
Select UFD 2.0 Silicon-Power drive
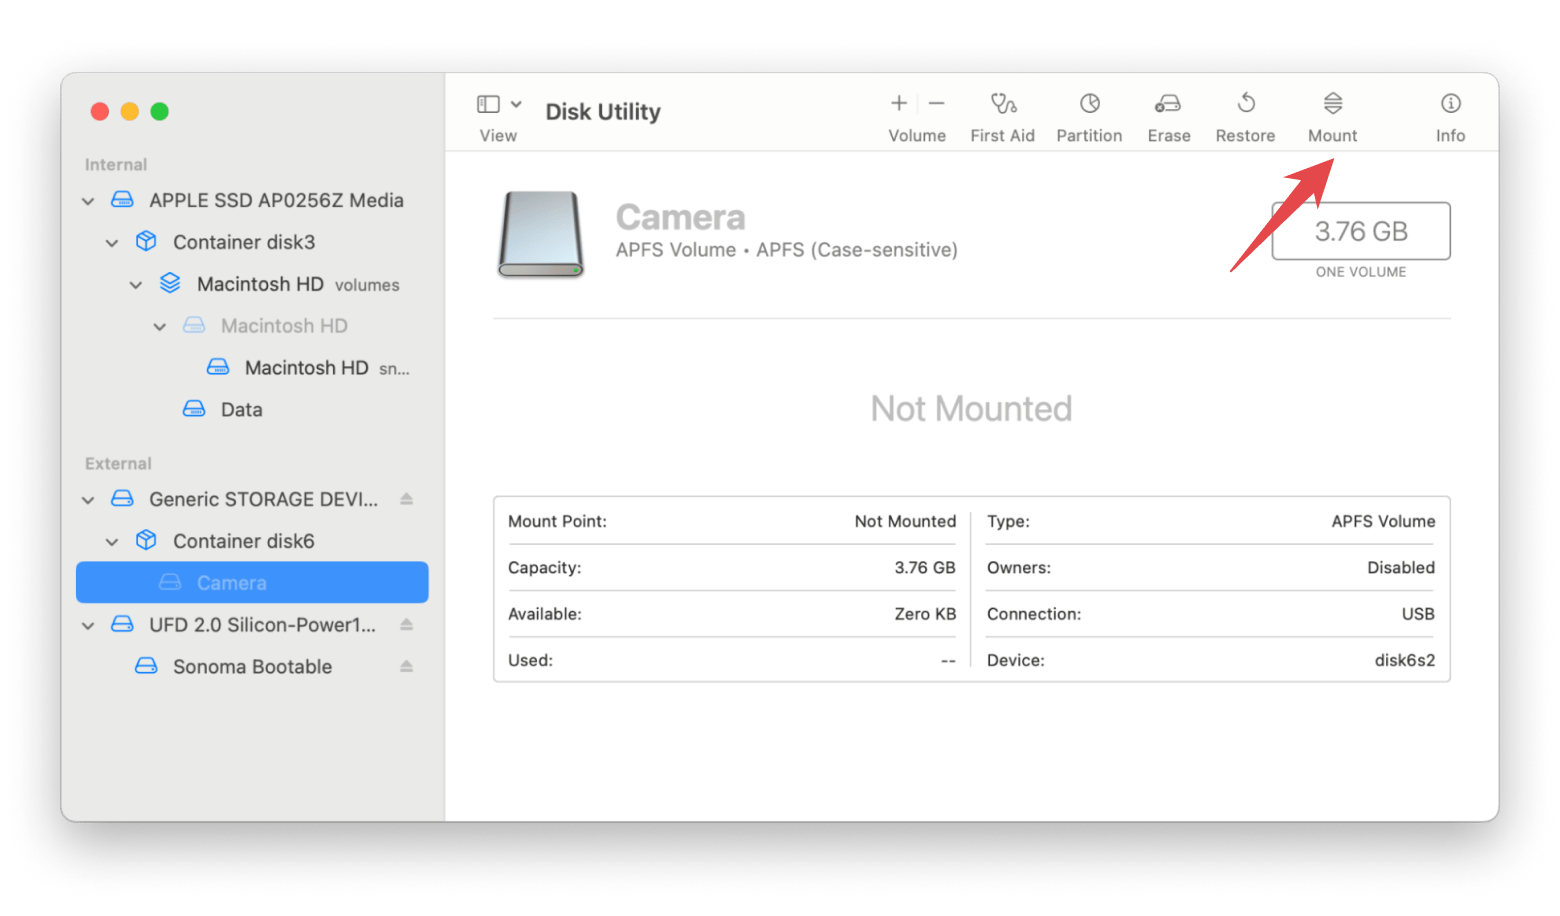coord(263,625)
